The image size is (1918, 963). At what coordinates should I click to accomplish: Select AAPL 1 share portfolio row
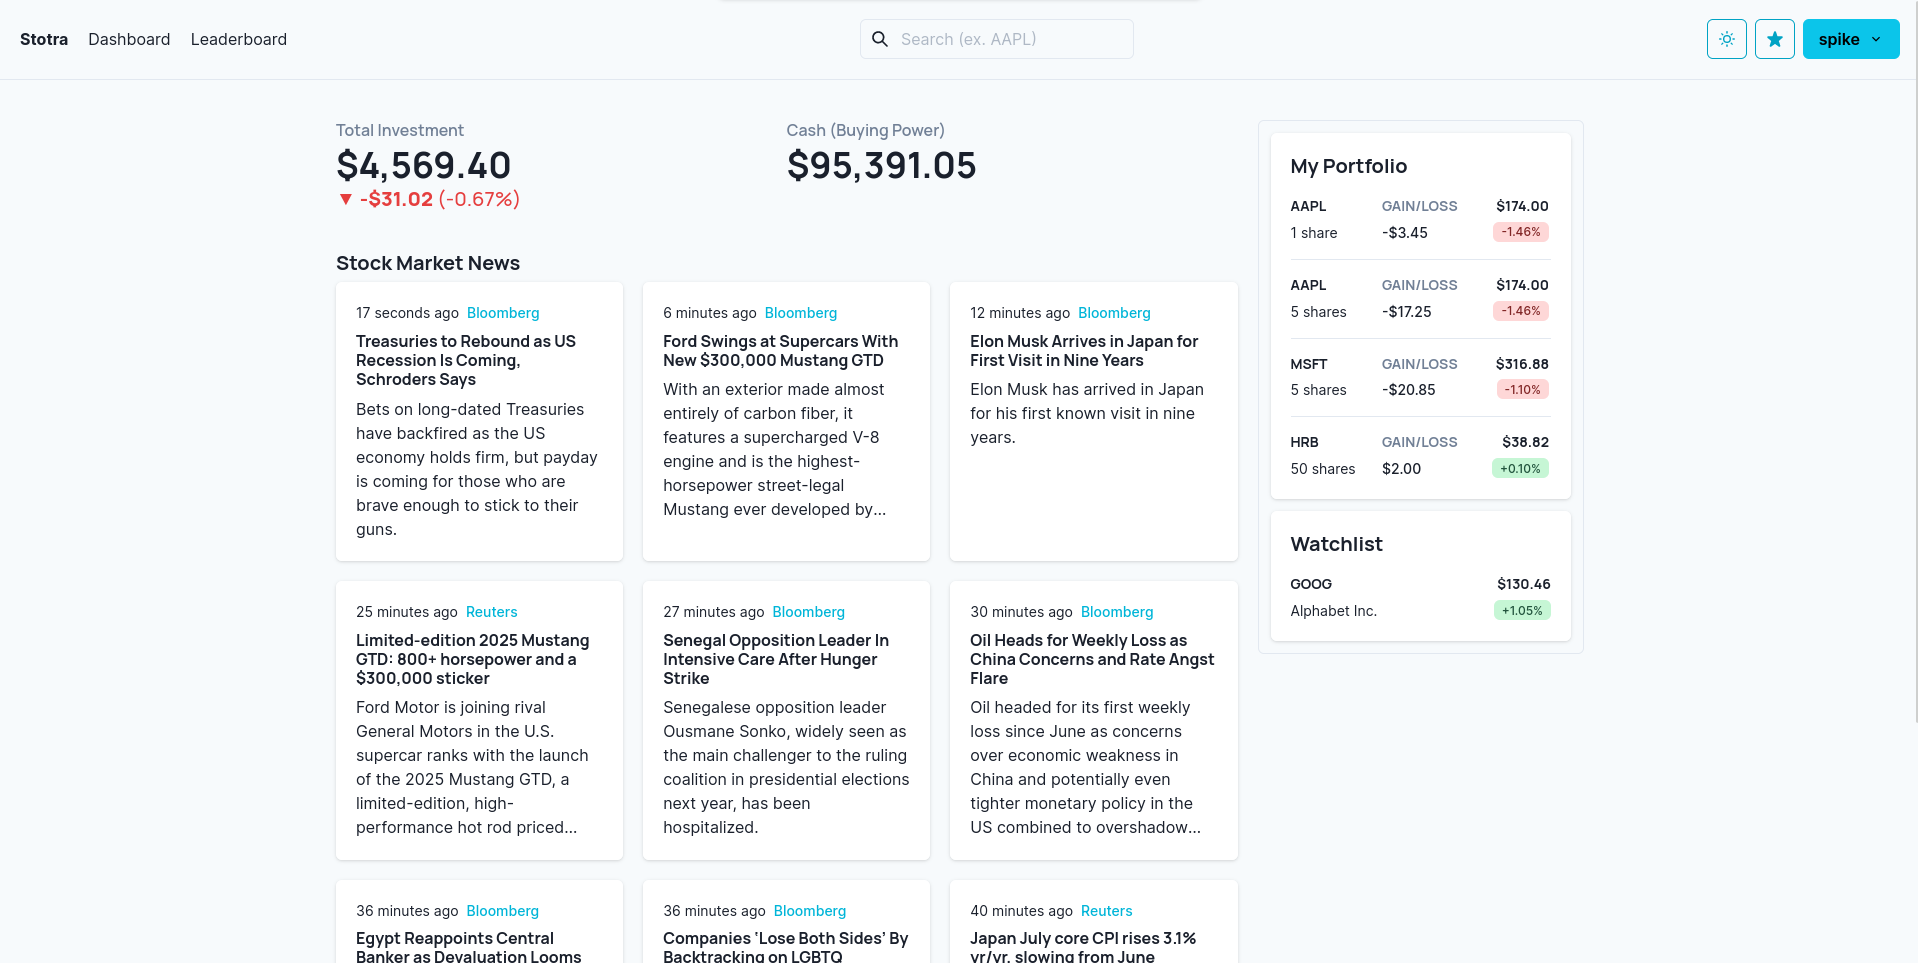[x=1420, y=219]
